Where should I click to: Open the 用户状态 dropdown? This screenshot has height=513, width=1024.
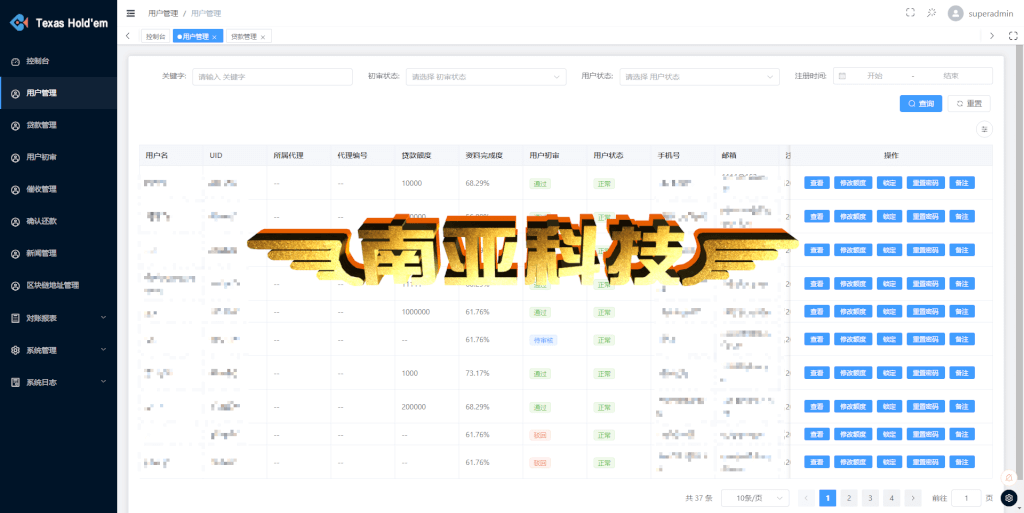[699, 76]
